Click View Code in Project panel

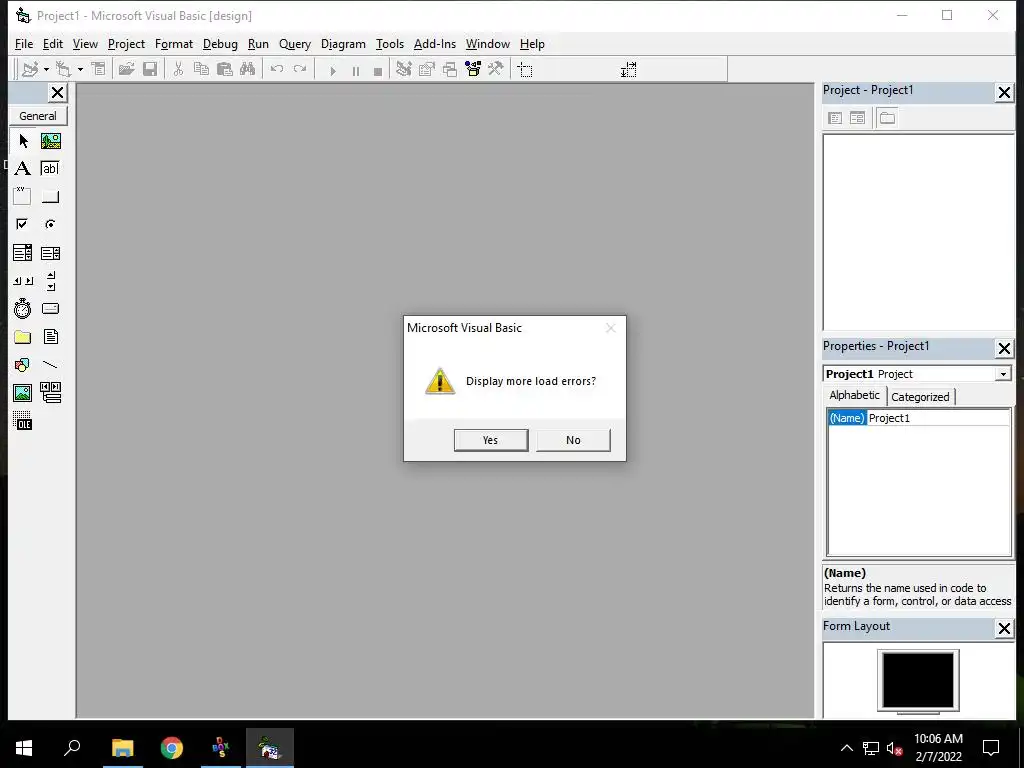click(x=835, y=118)
